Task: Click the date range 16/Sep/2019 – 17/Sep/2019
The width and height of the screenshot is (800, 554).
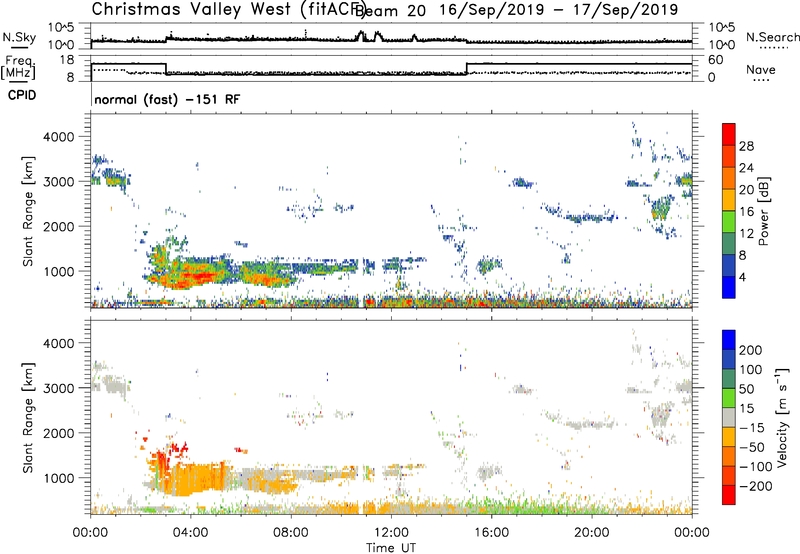Action: pyautogui.click(x=559, y=10)
